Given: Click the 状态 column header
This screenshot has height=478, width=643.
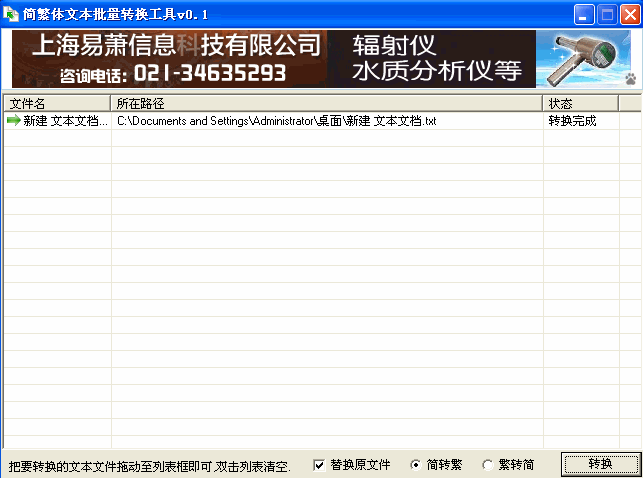Looking at the screenshot, I should point(581,103).
